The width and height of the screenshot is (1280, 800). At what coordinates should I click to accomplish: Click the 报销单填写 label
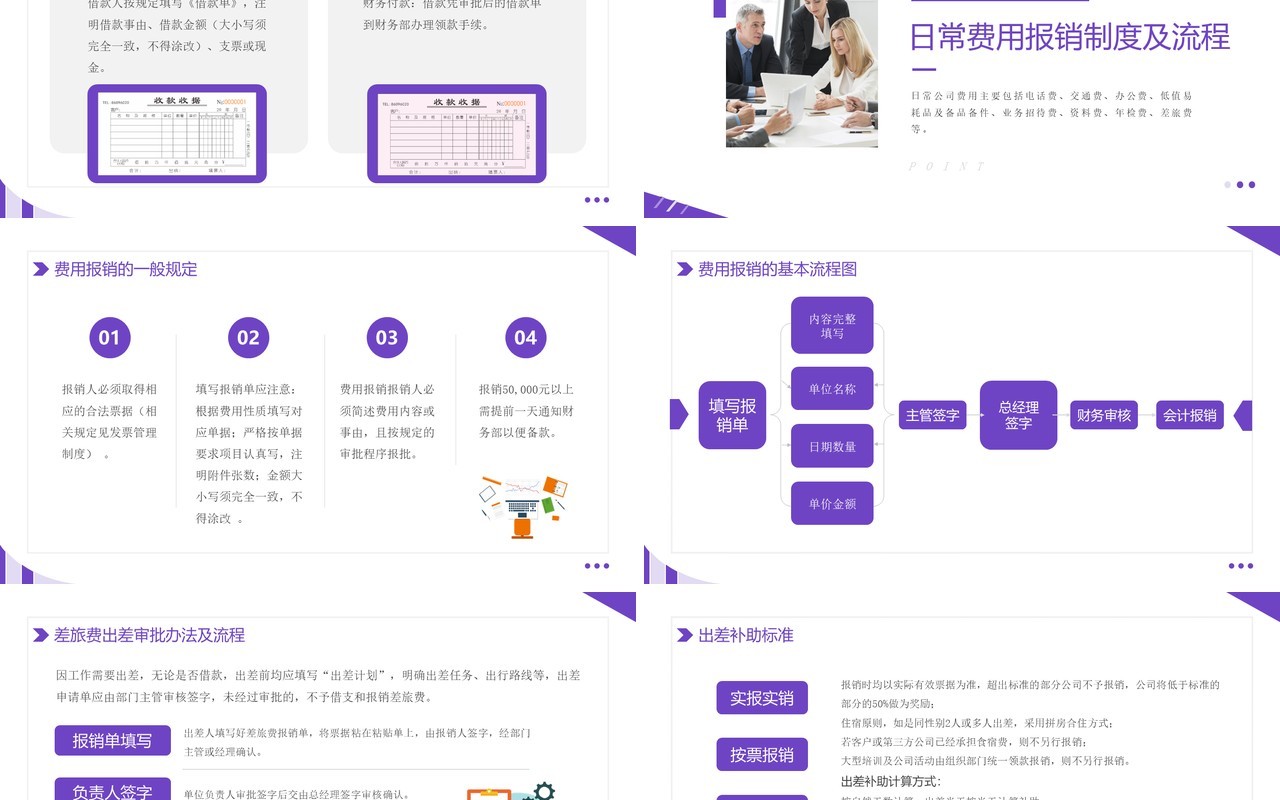[x=113, y=741]
